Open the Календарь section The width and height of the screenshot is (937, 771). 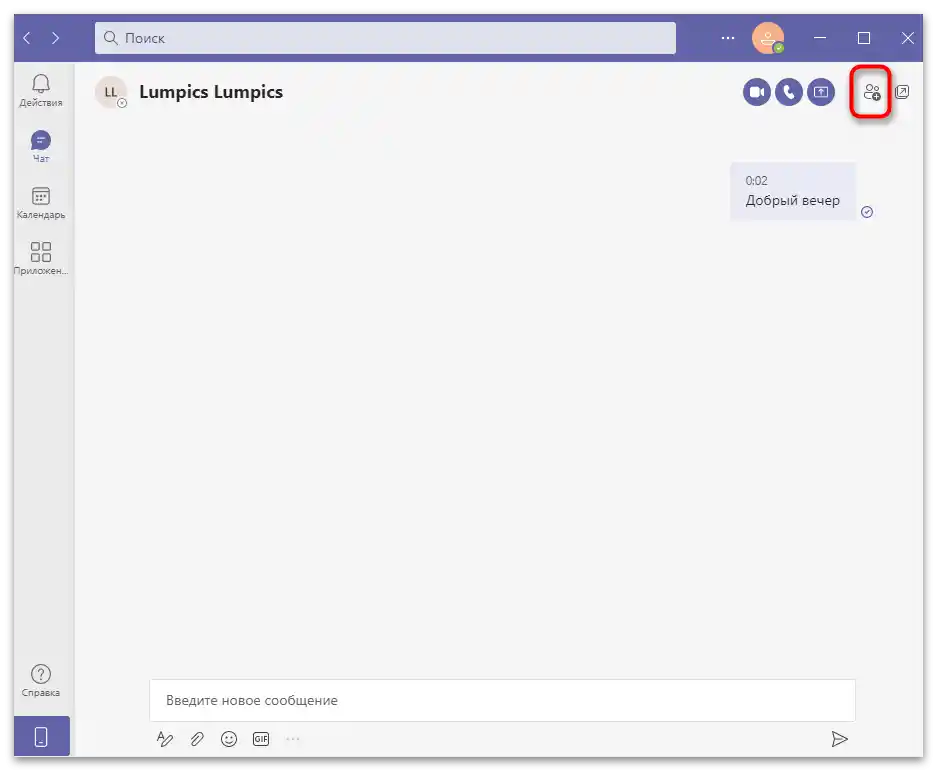click(41, 203)
